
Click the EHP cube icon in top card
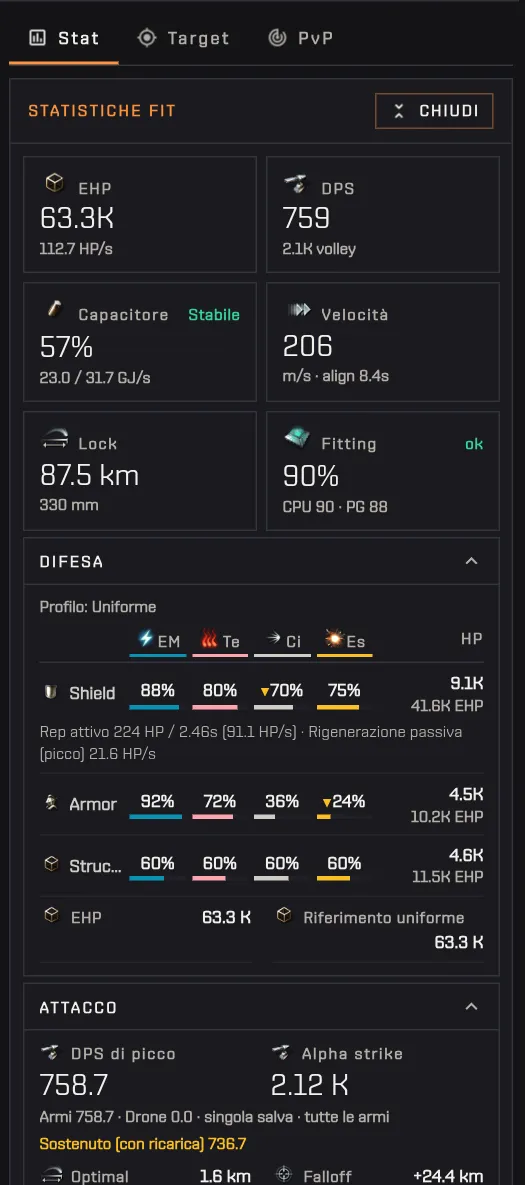point(54,183)
